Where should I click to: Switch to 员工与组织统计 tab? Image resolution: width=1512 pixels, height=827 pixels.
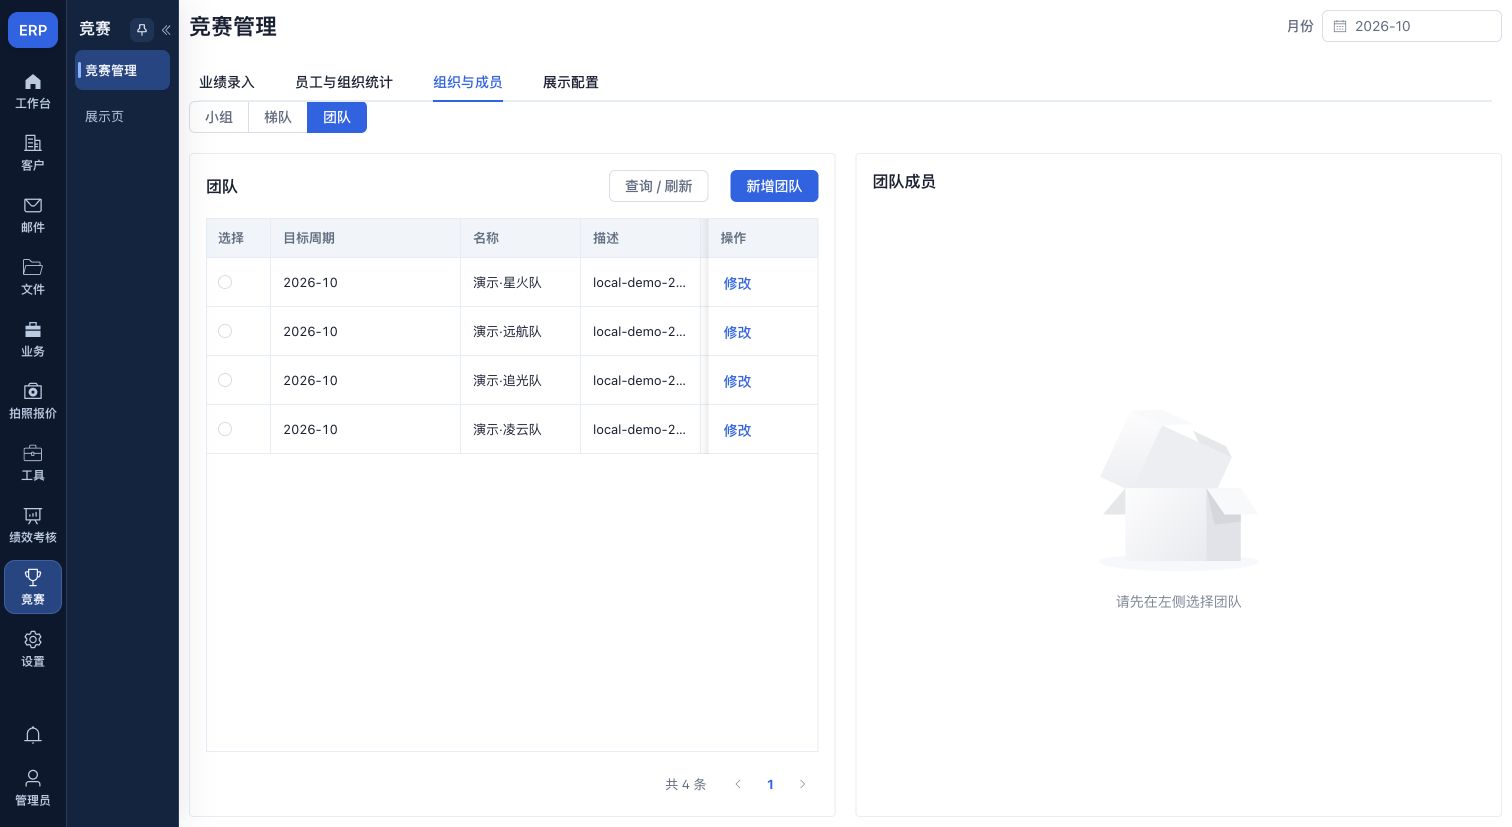point(344,82)
